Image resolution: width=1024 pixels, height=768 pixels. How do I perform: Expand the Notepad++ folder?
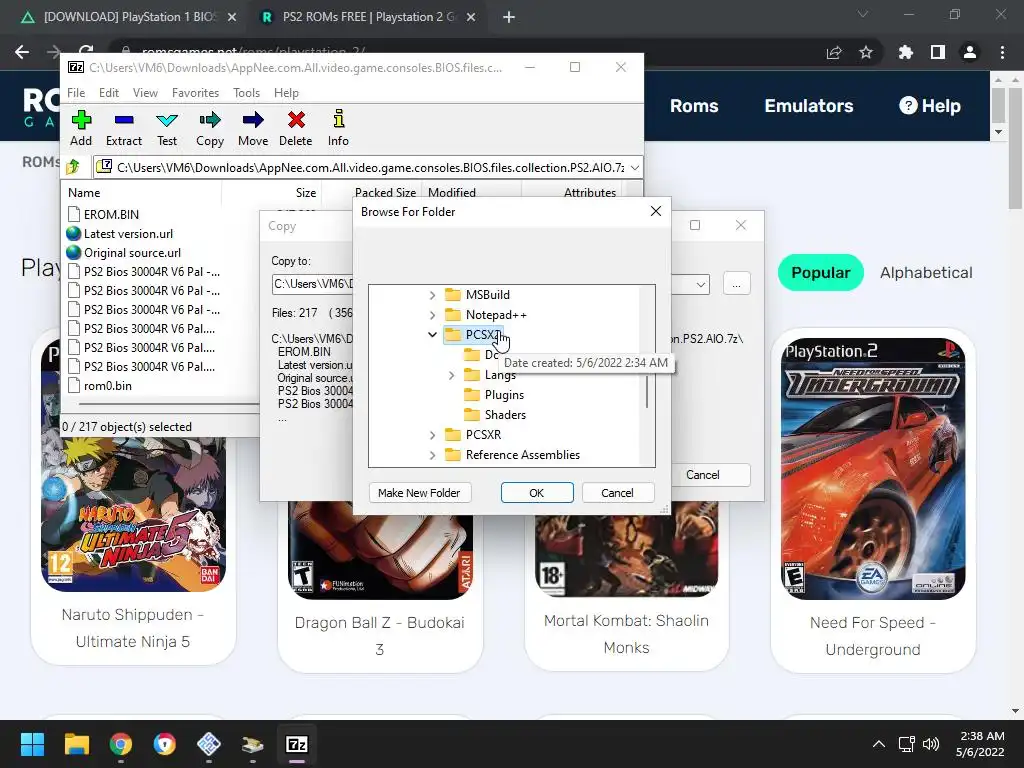[432, 315]
